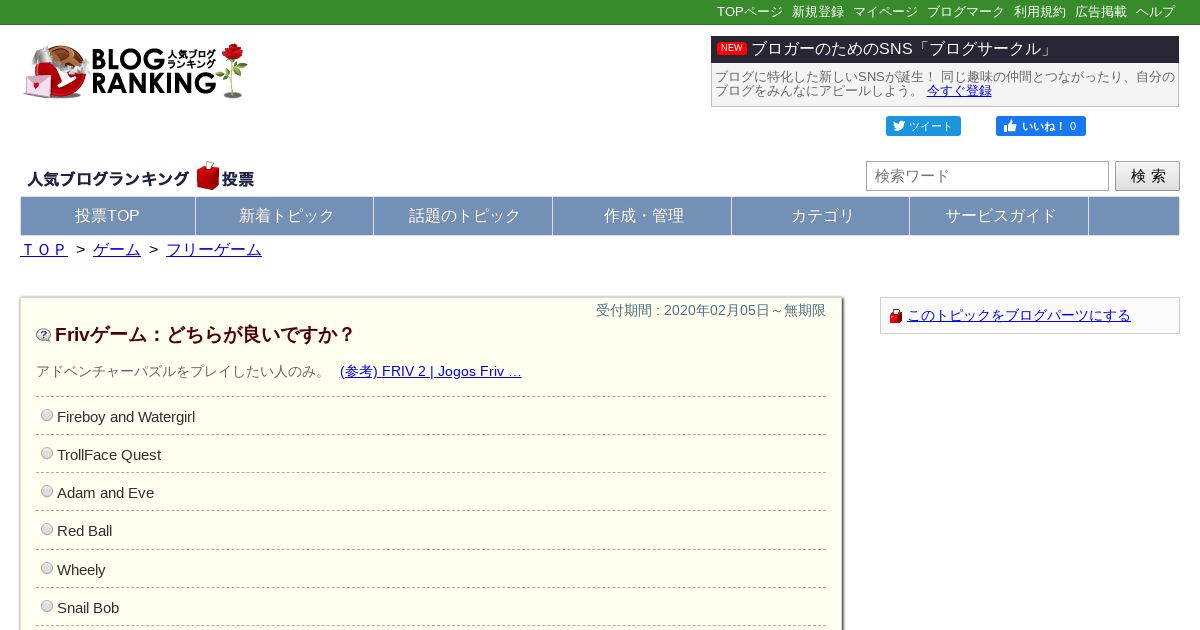The height and width of the screenshot is (630, 1200).
Task: Go to マイページ in top bar
Action: point(885,12)
